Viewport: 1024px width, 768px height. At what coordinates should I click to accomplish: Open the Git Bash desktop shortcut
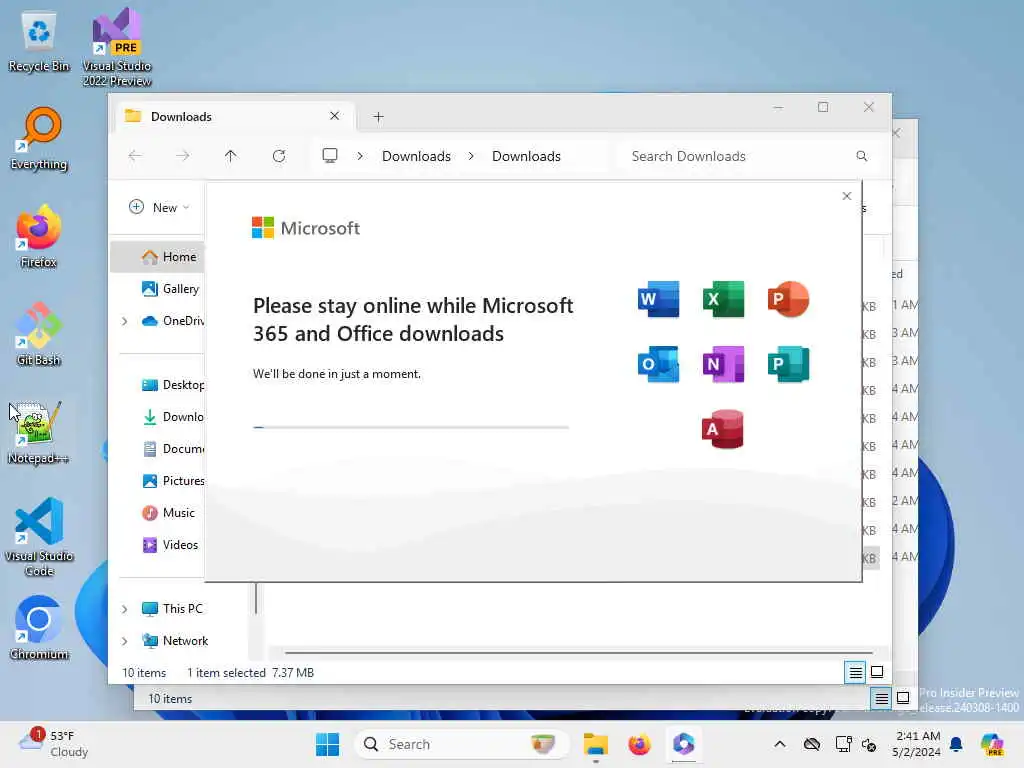tap(39, 334)
